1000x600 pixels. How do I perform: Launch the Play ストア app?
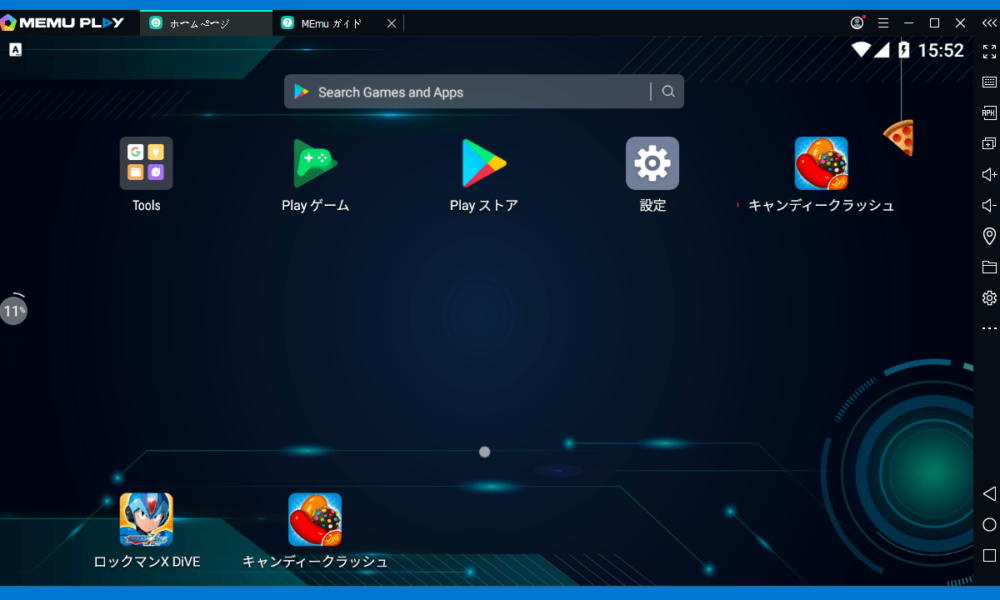[x=484, y=163]
